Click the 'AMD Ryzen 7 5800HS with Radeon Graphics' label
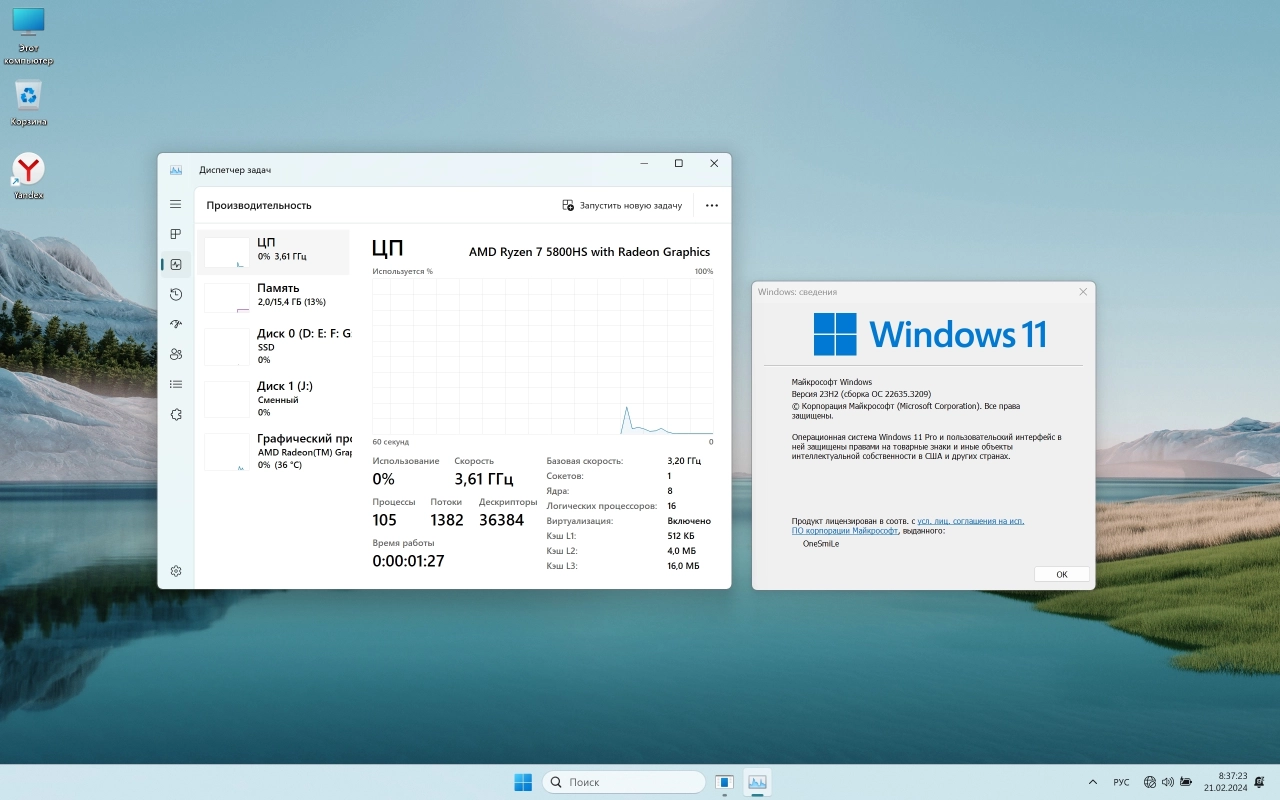1280x800 pixels. 589,252
